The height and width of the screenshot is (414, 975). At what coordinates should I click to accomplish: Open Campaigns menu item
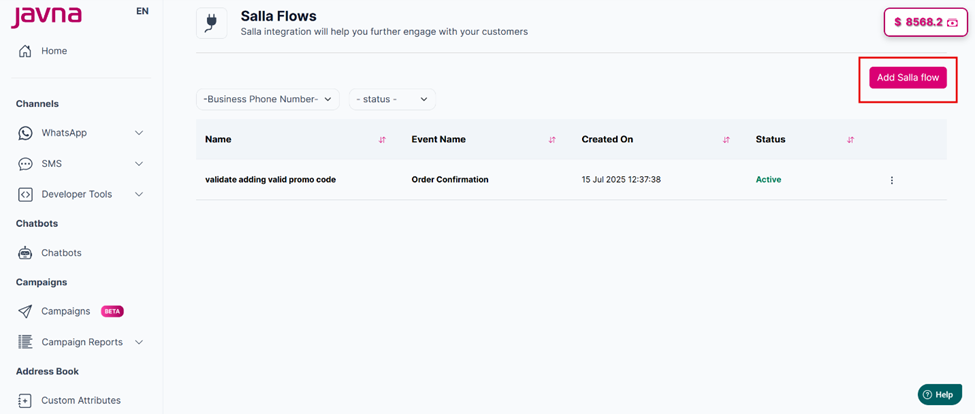tap(66, 311)
